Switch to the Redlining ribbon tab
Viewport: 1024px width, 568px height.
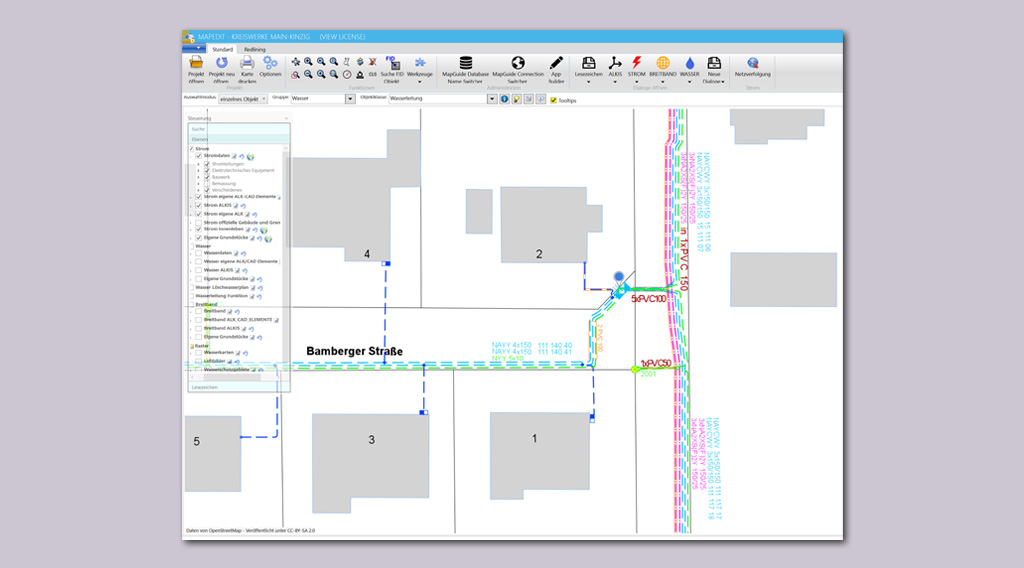(x=255, y=48)
